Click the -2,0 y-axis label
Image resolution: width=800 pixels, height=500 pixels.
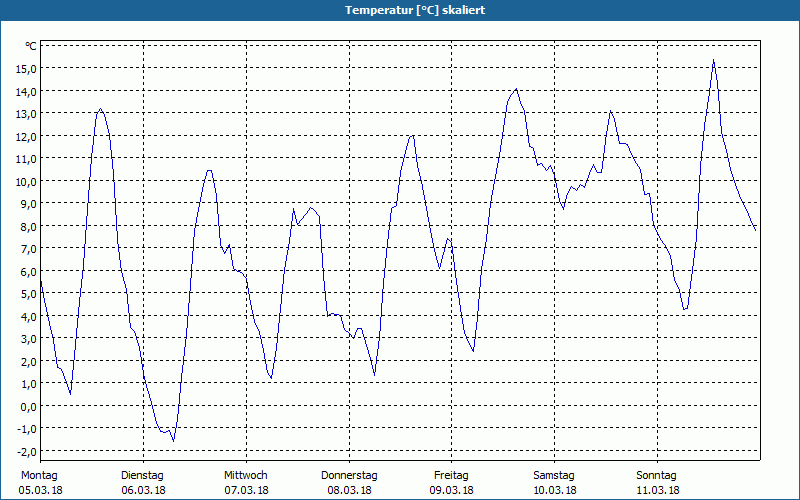pyautogui.click(x=27, y=451)
